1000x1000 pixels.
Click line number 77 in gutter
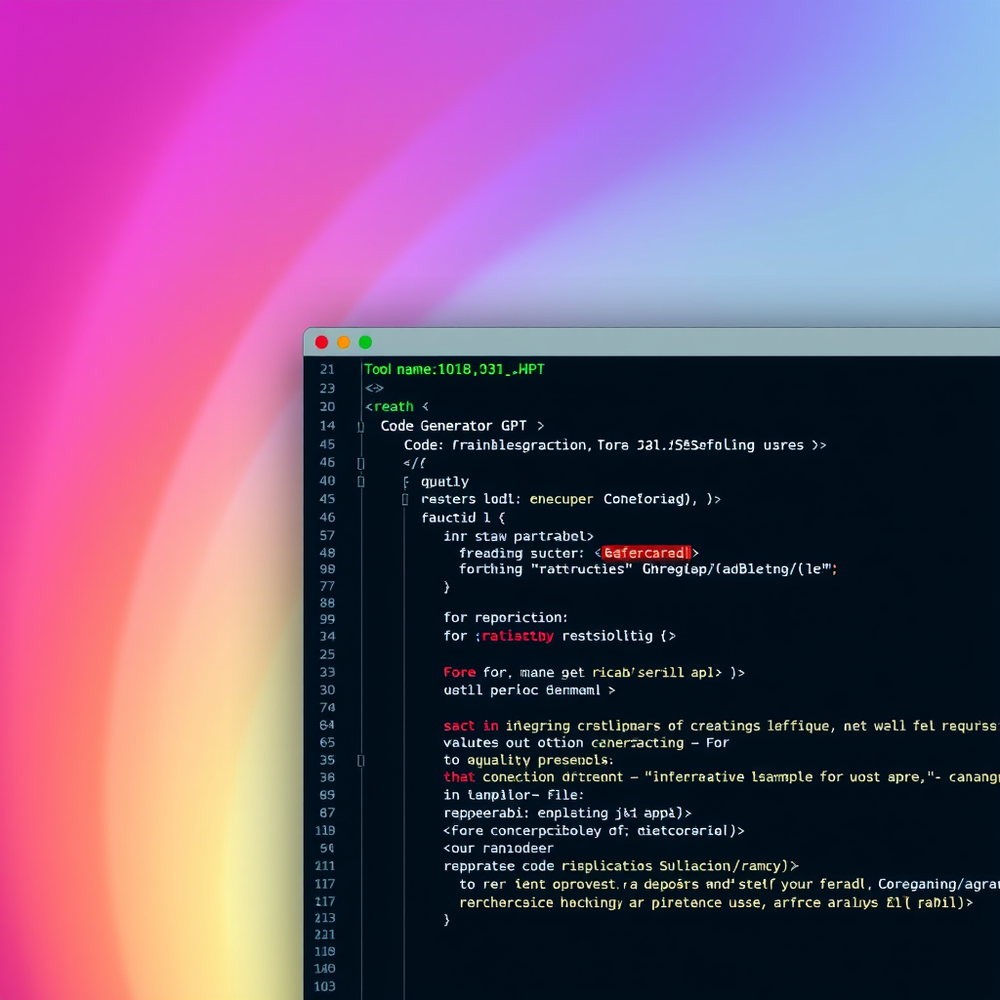click(x=327, y=586)
